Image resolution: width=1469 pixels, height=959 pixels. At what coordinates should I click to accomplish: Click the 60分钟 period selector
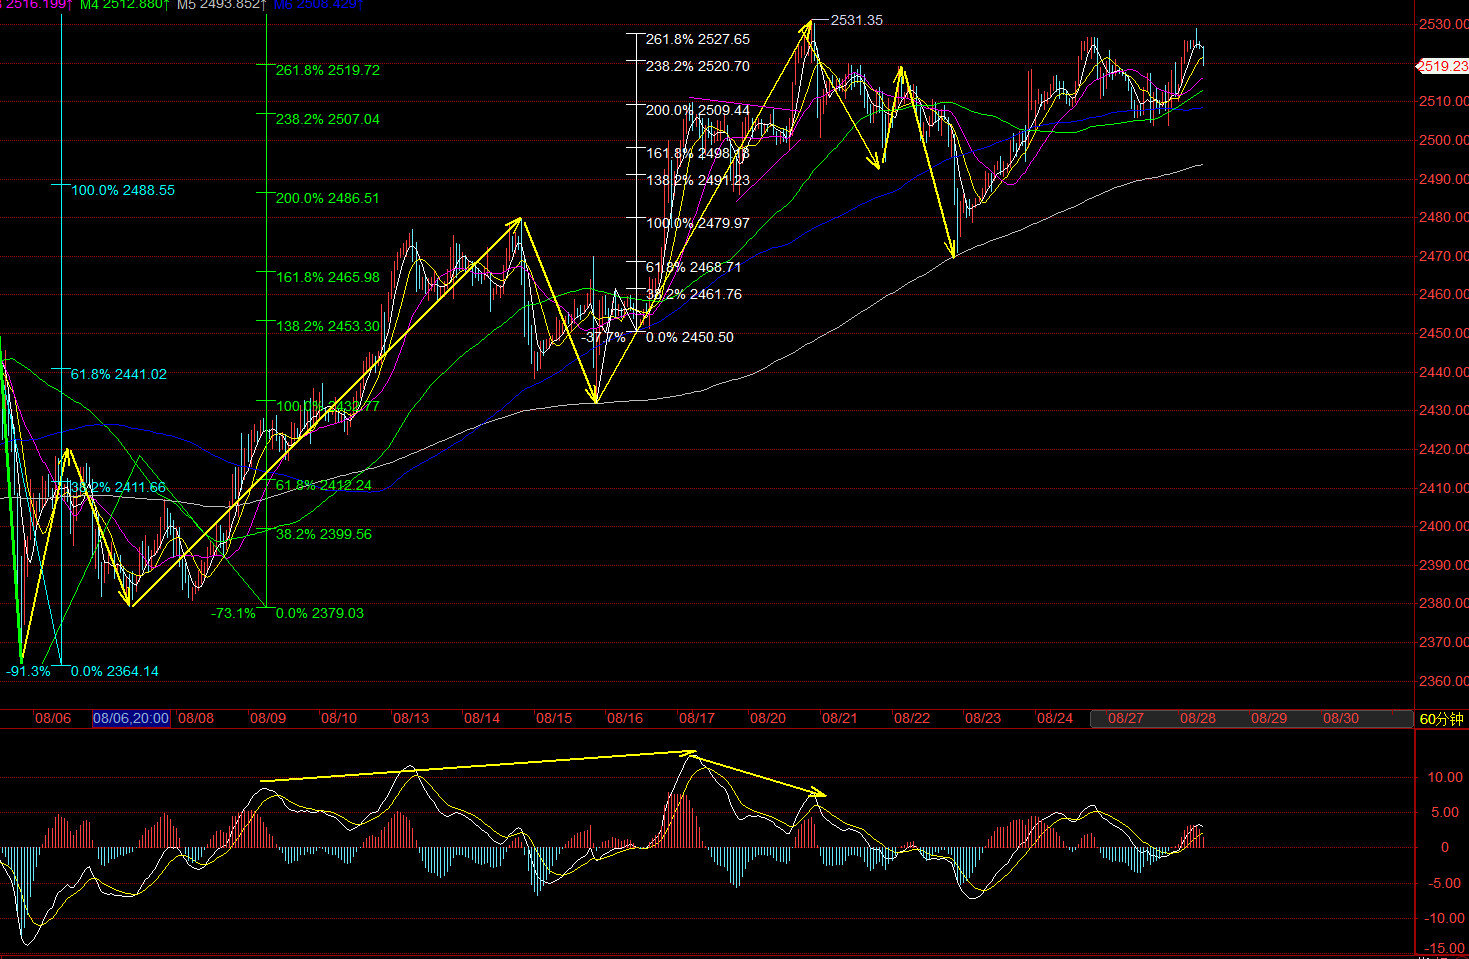1441,719
